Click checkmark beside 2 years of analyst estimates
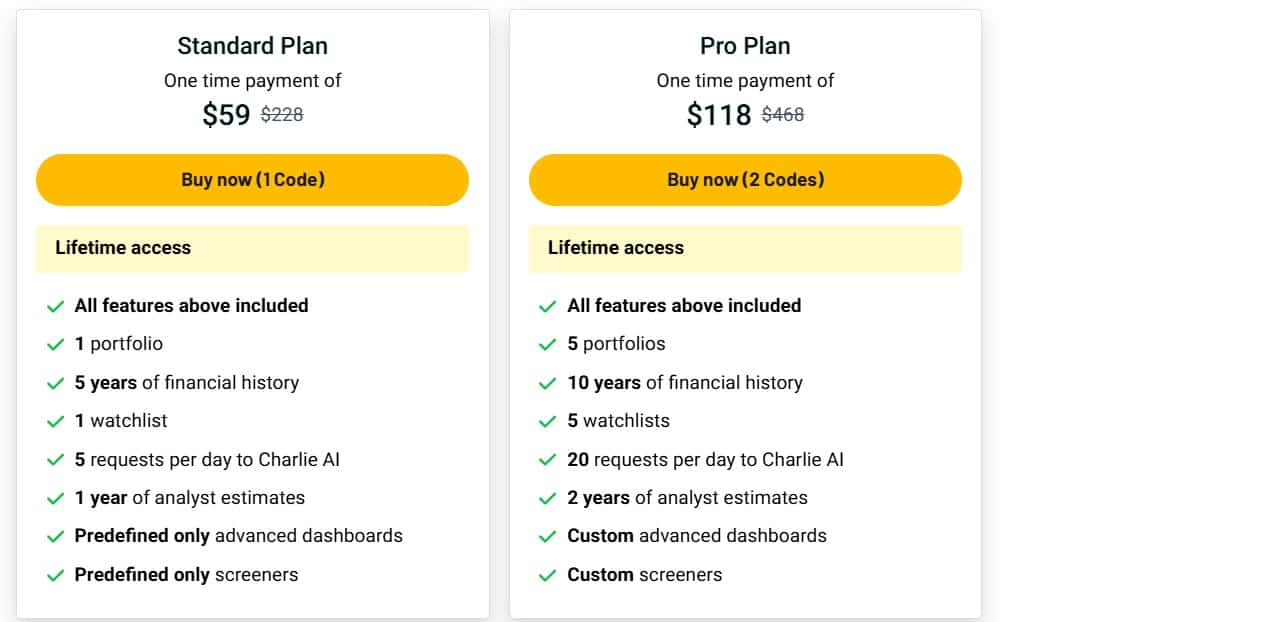This screenshot has width=1276, height=622. 548,498
